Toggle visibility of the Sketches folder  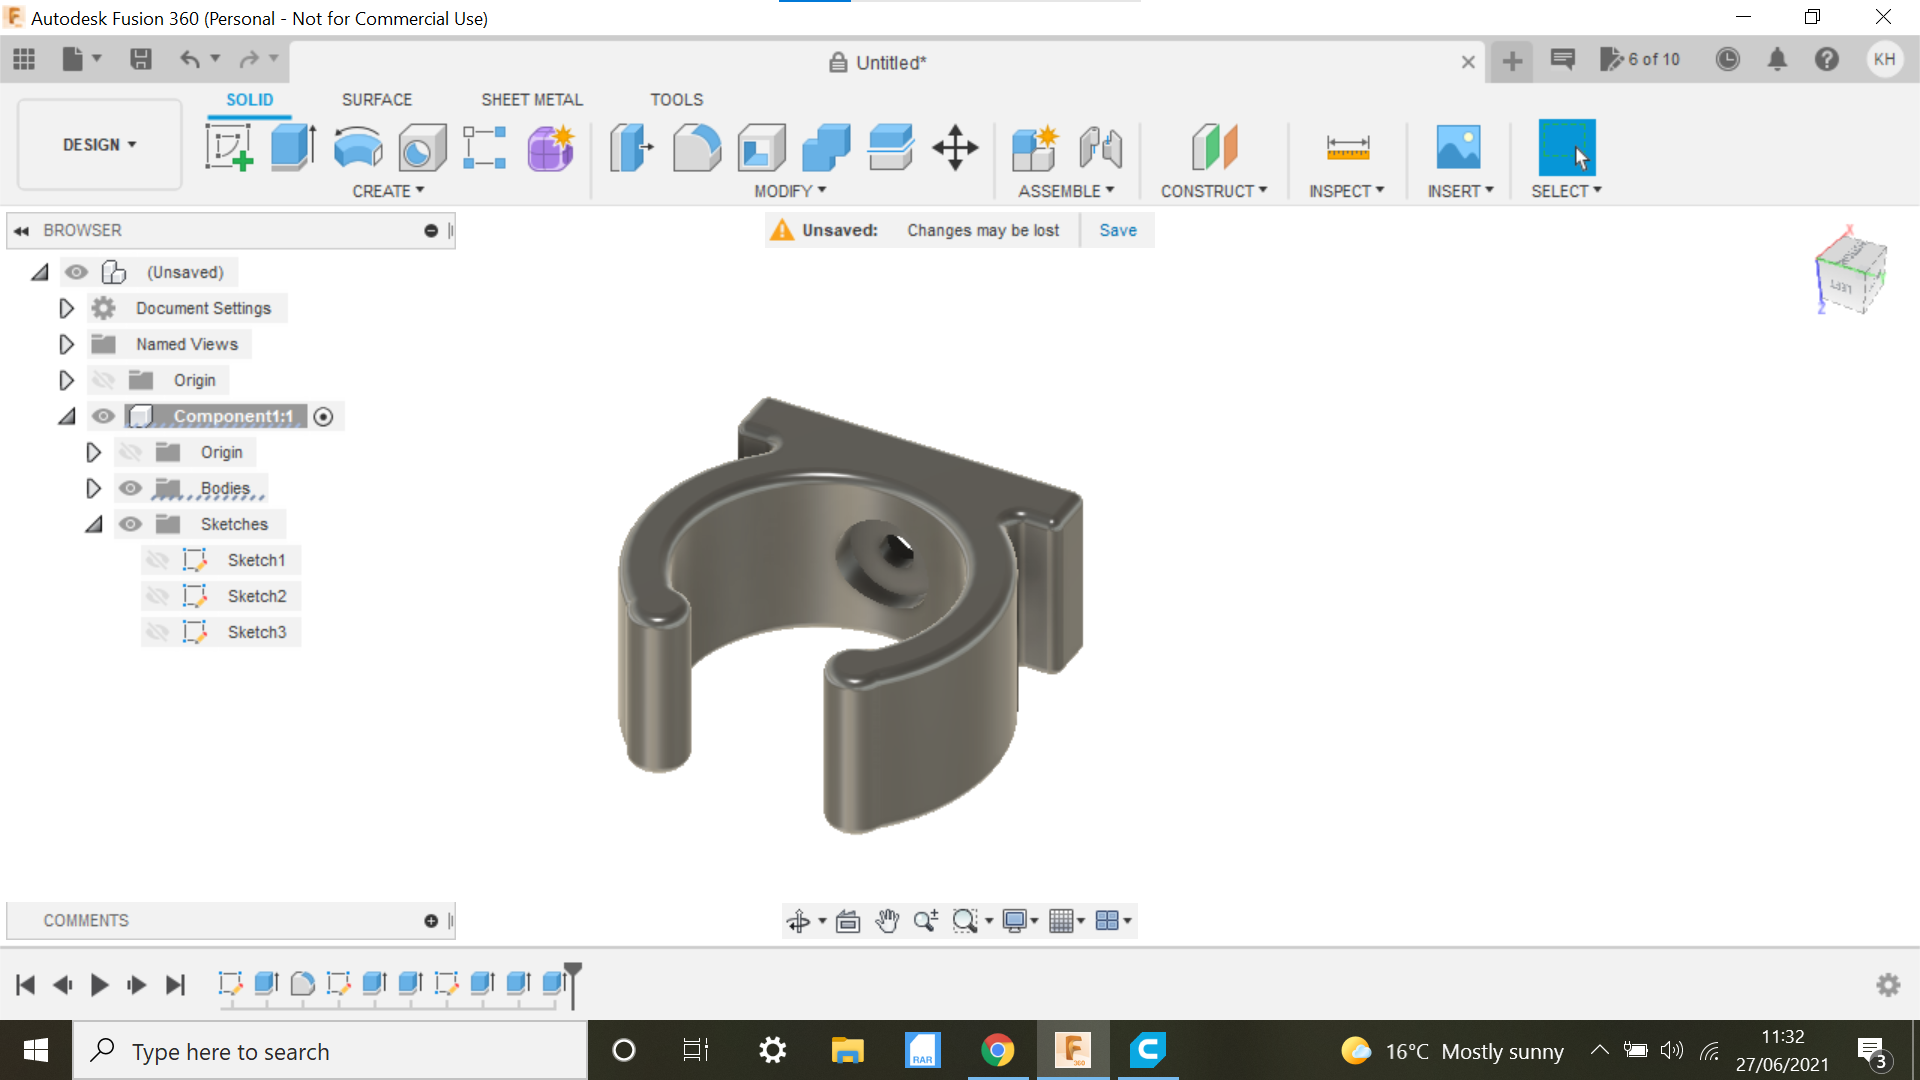point(130,524)
